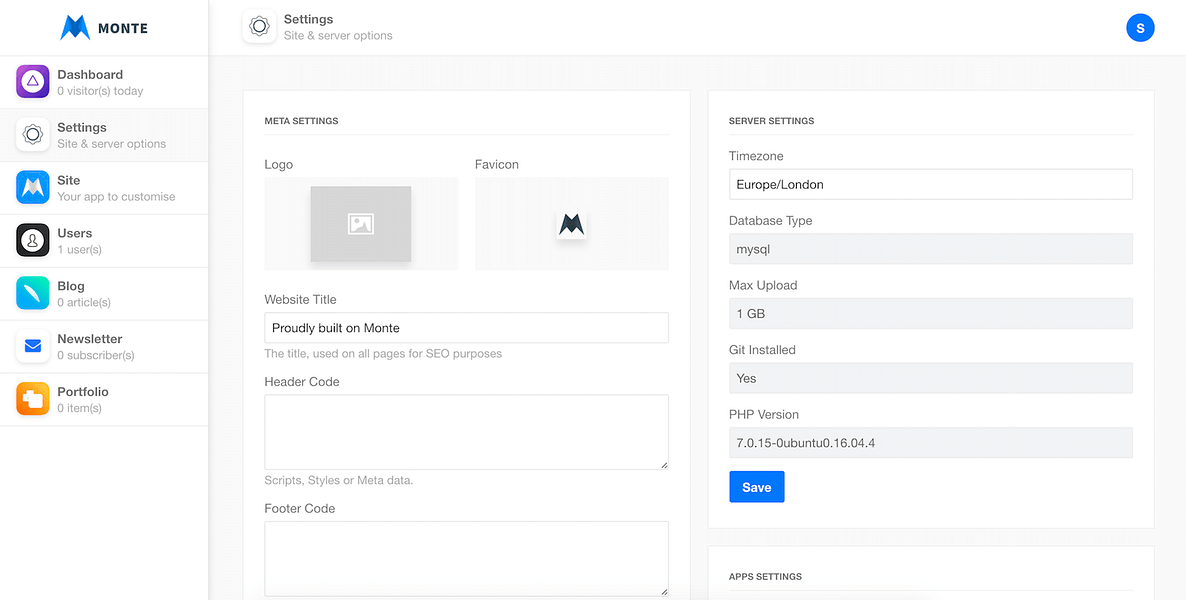The height and width of the screenshot is (600, 1186).
Task: Open '0 article(s)' Blog entry
Action: pos(104,294)
